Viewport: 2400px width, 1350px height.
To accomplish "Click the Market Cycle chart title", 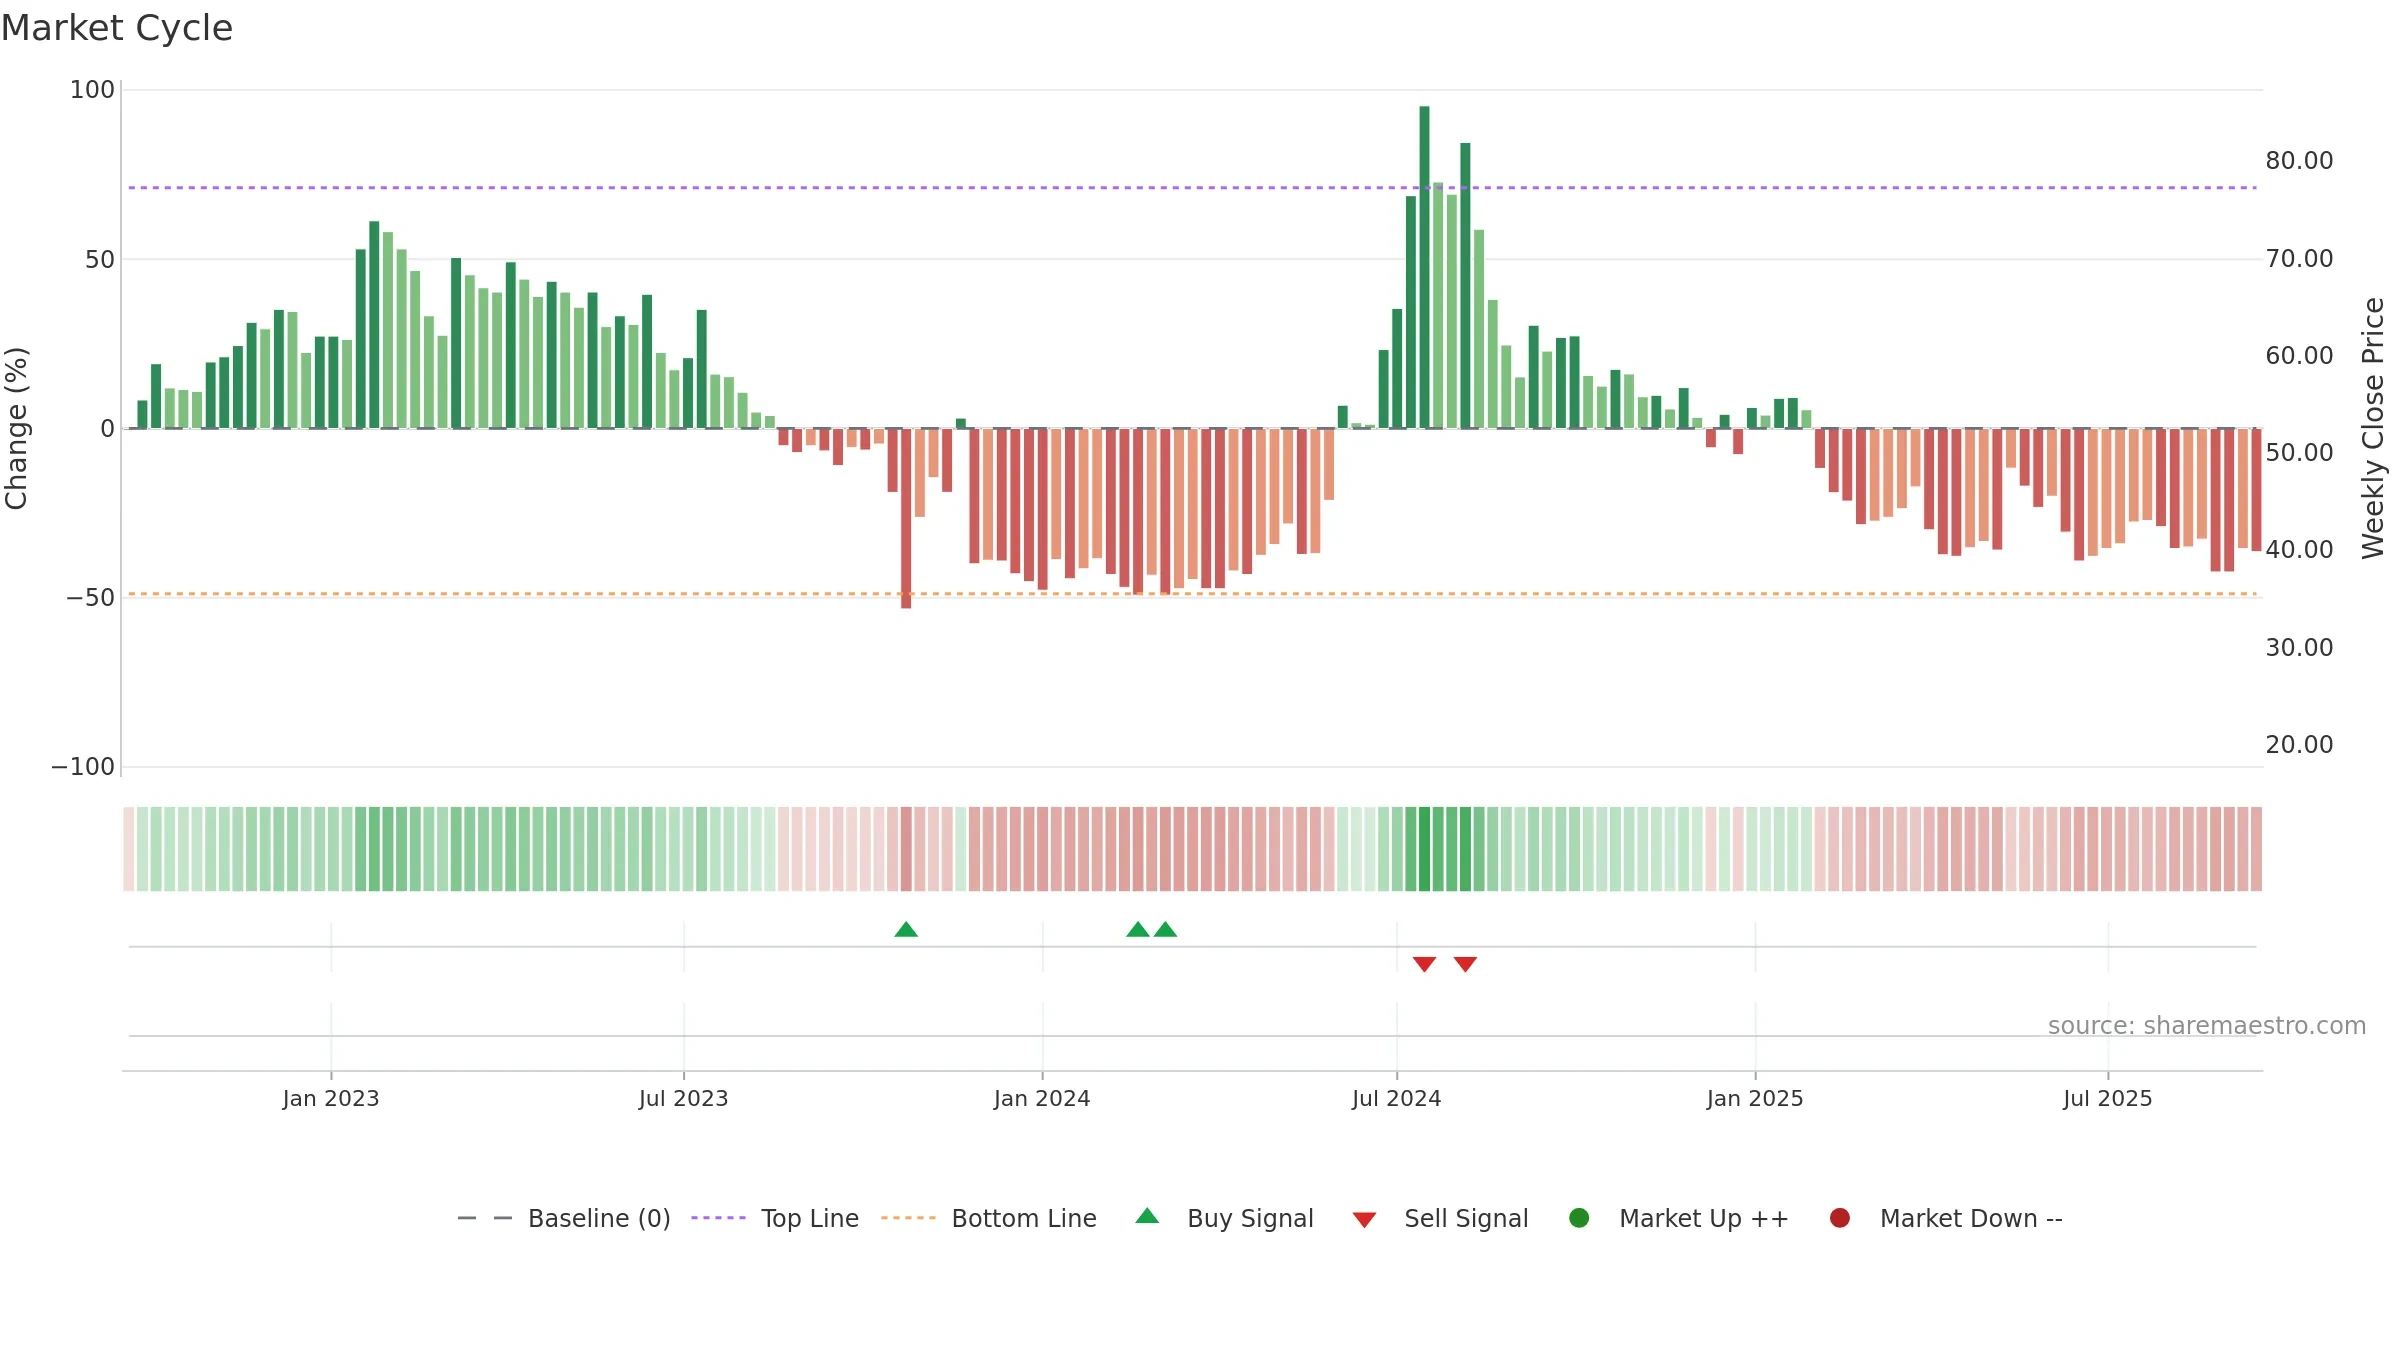I will 117,28.
